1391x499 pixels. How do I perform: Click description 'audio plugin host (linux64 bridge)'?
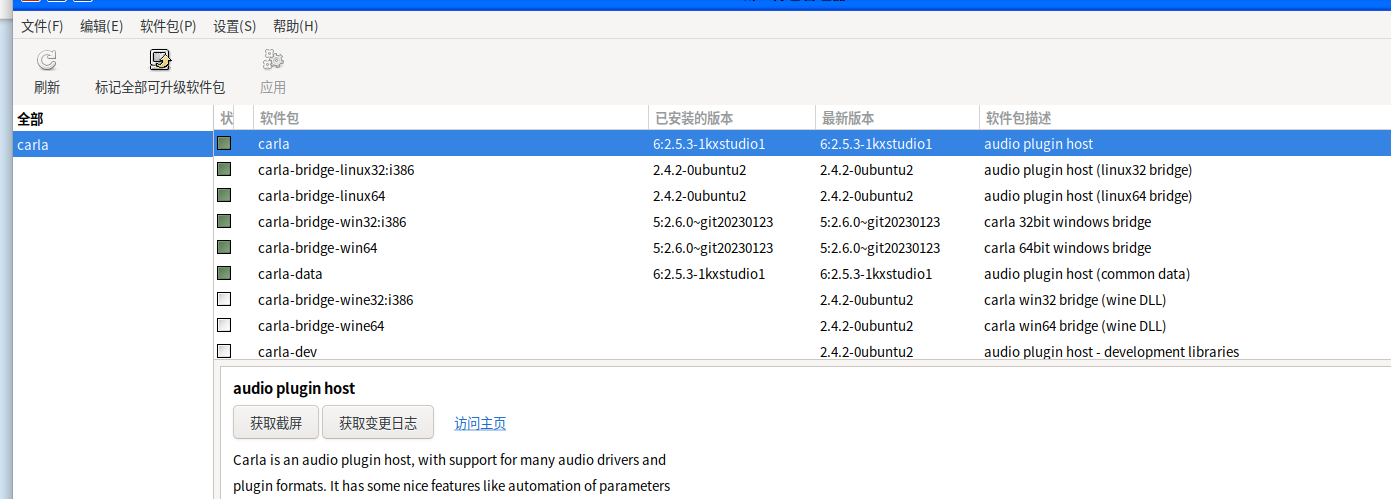tap(1088, 196)
